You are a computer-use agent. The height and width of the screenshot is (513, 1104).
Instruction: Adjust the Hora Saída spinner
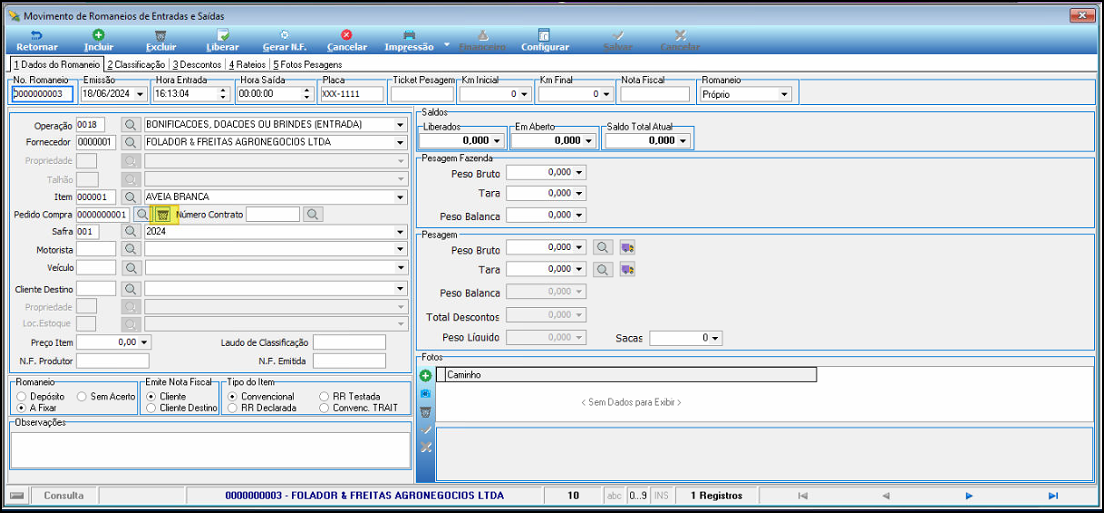(x=307, y=94)
